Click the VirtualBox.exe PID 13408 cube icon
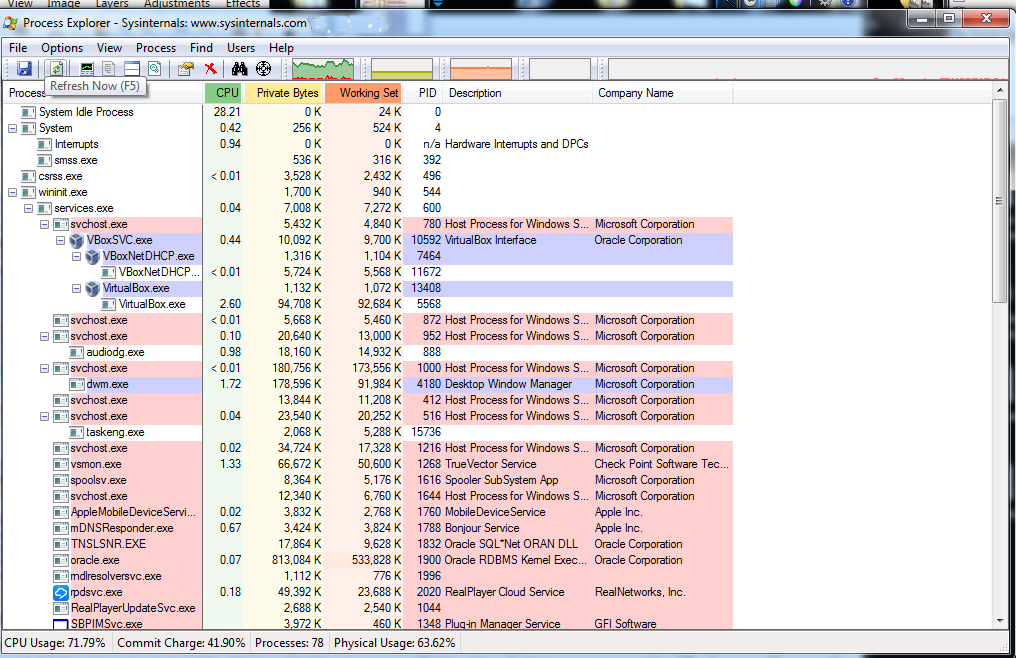This screenshot has height=658, width=1016. (93, 288)
